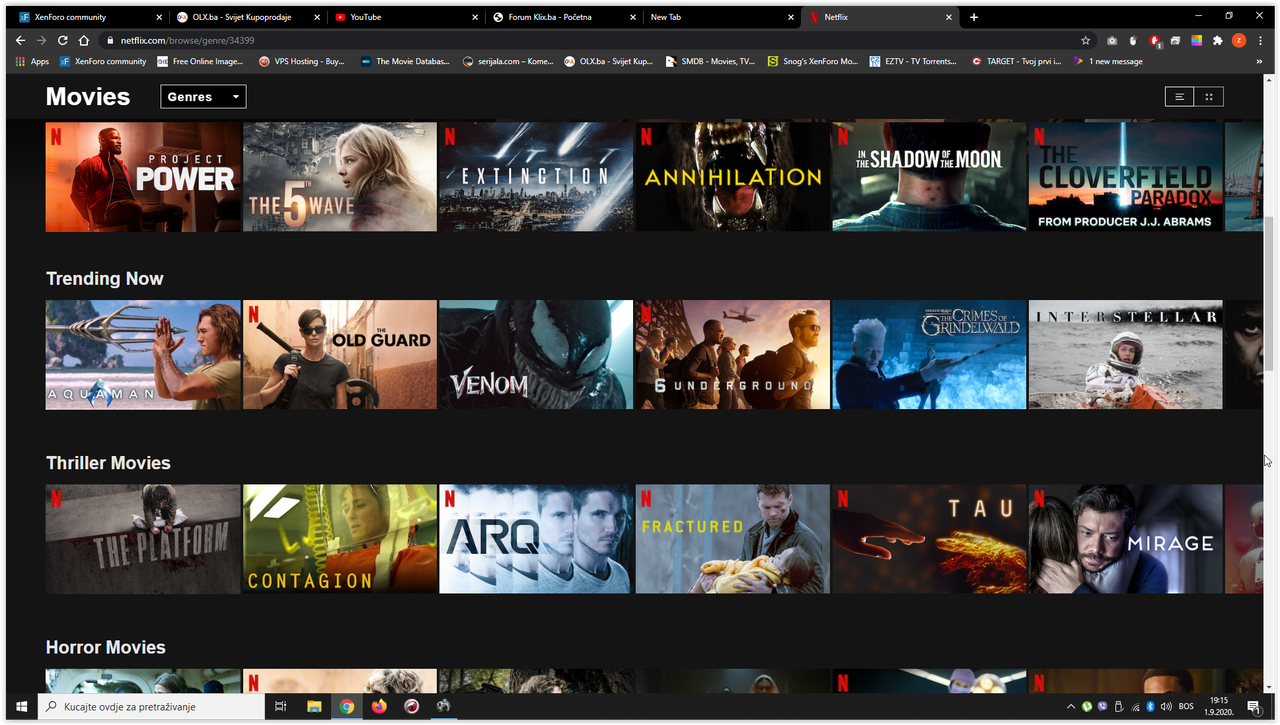This screenshot has height=725, width=1280.
Task: Open the serijala.com bookmark
Action: point(508,61)
